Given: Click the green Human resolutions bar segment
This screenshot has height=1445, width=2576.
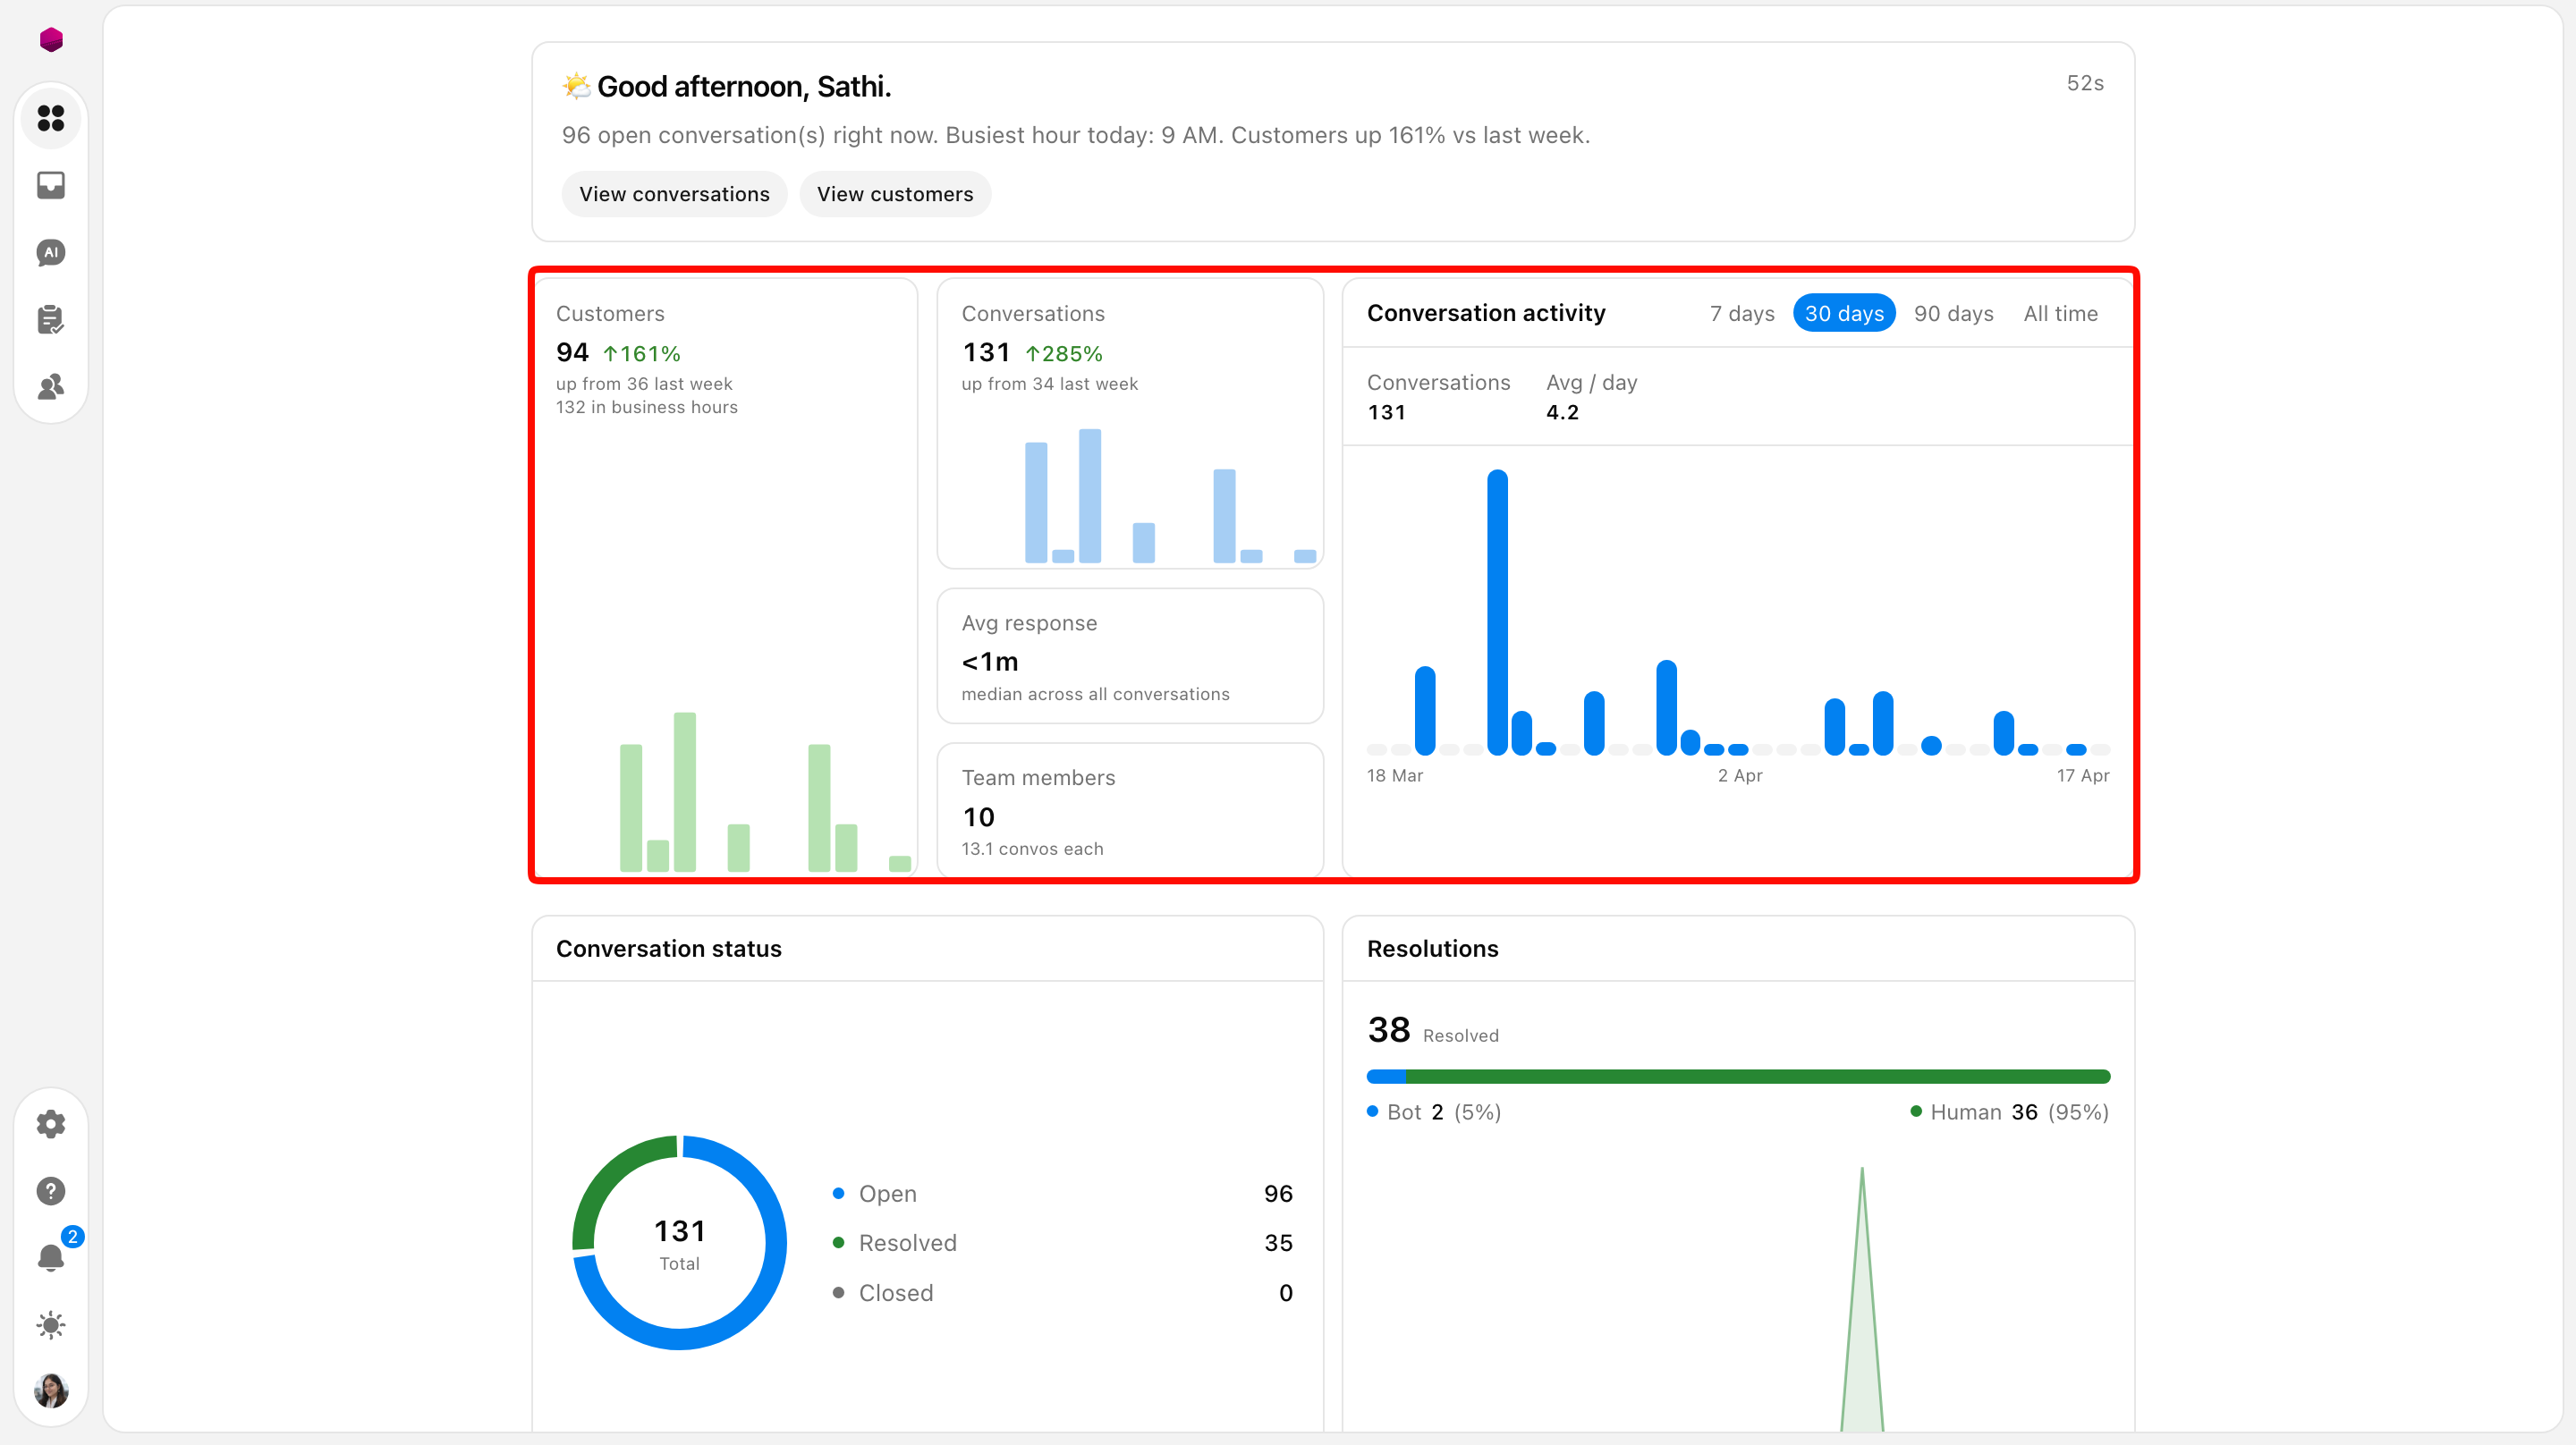Looking at the screenshot, I should point(1757,1077).
